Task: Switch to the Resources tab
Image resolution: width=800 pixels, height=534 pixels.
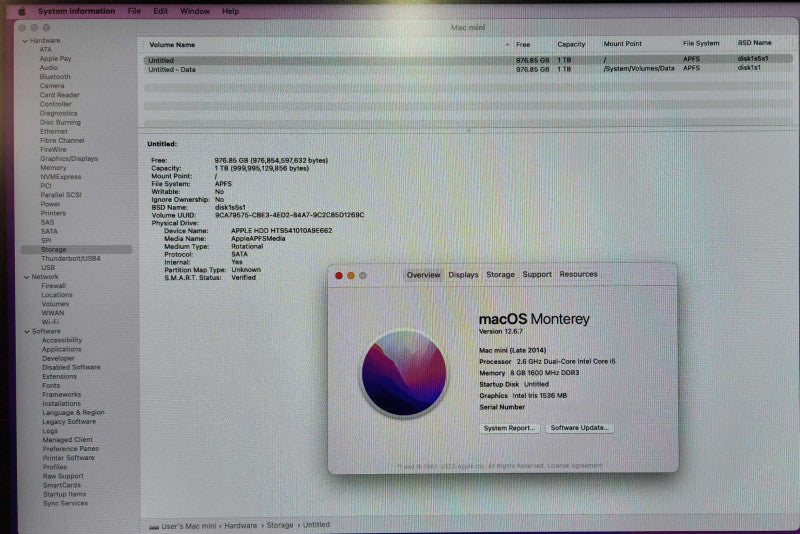Action: point(579,274)
